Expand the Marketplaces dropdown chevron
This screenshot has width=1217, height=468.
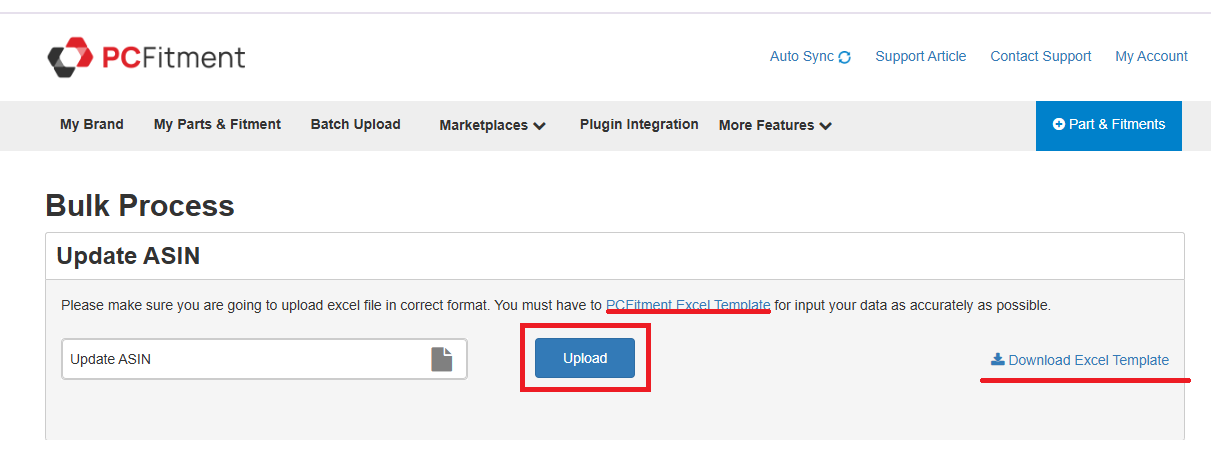(540, 126)
